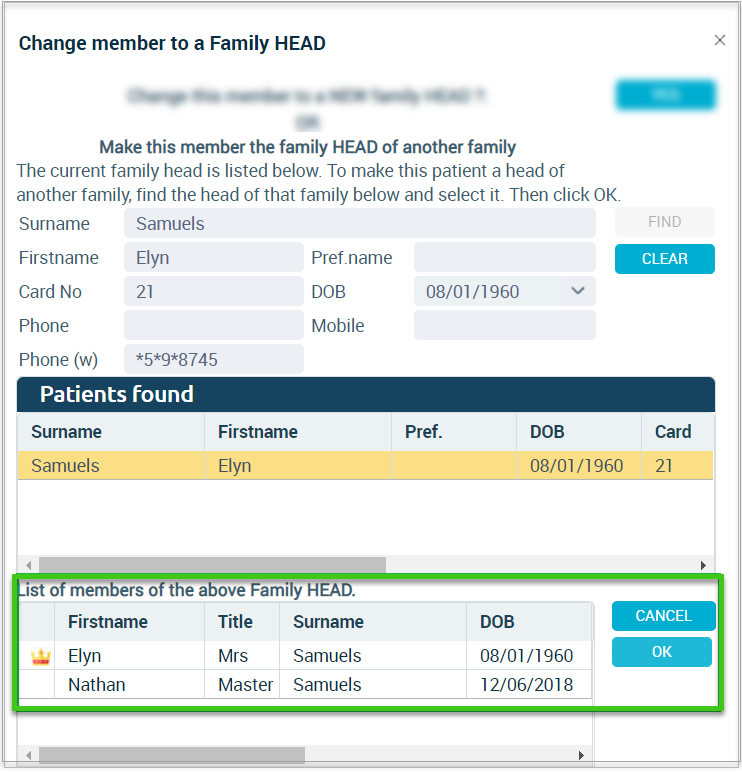
Task: Click the CANCEL button
Action: click(x=663, y=616)
